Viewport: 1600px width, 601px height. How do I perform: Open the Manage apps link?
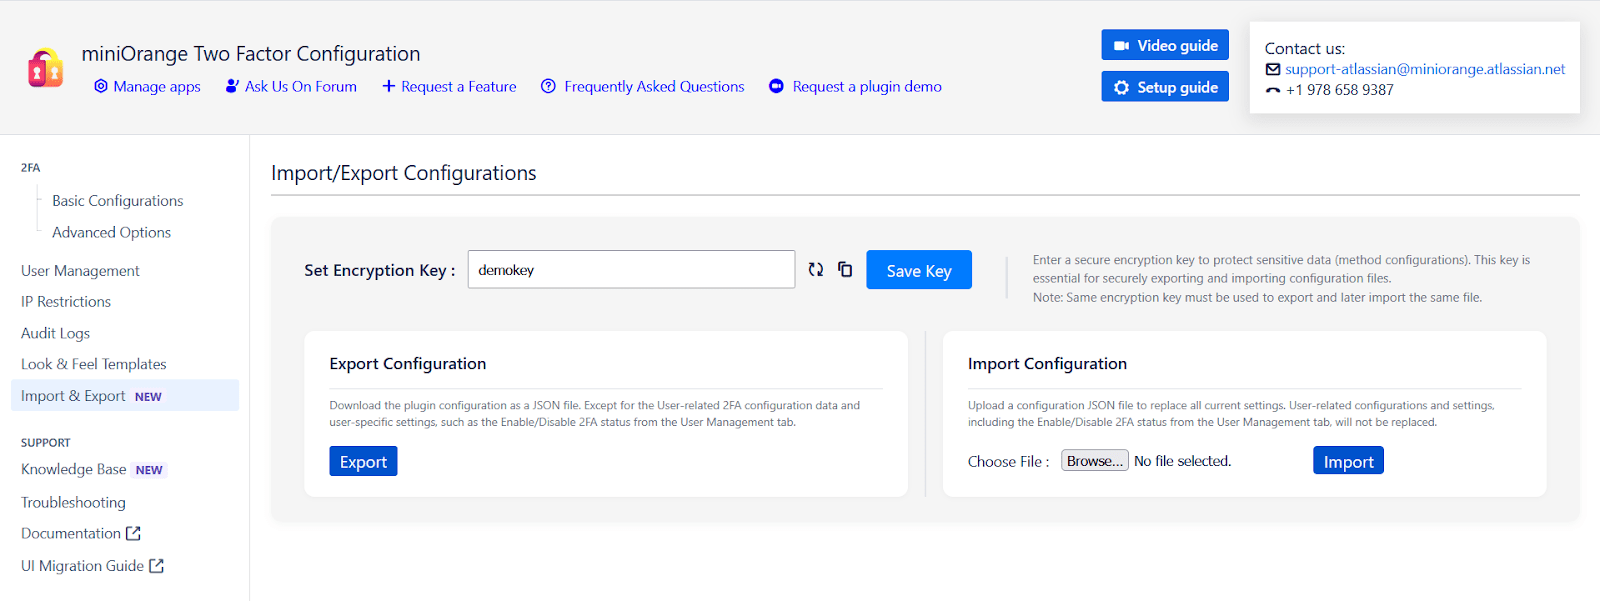[157, 86]
